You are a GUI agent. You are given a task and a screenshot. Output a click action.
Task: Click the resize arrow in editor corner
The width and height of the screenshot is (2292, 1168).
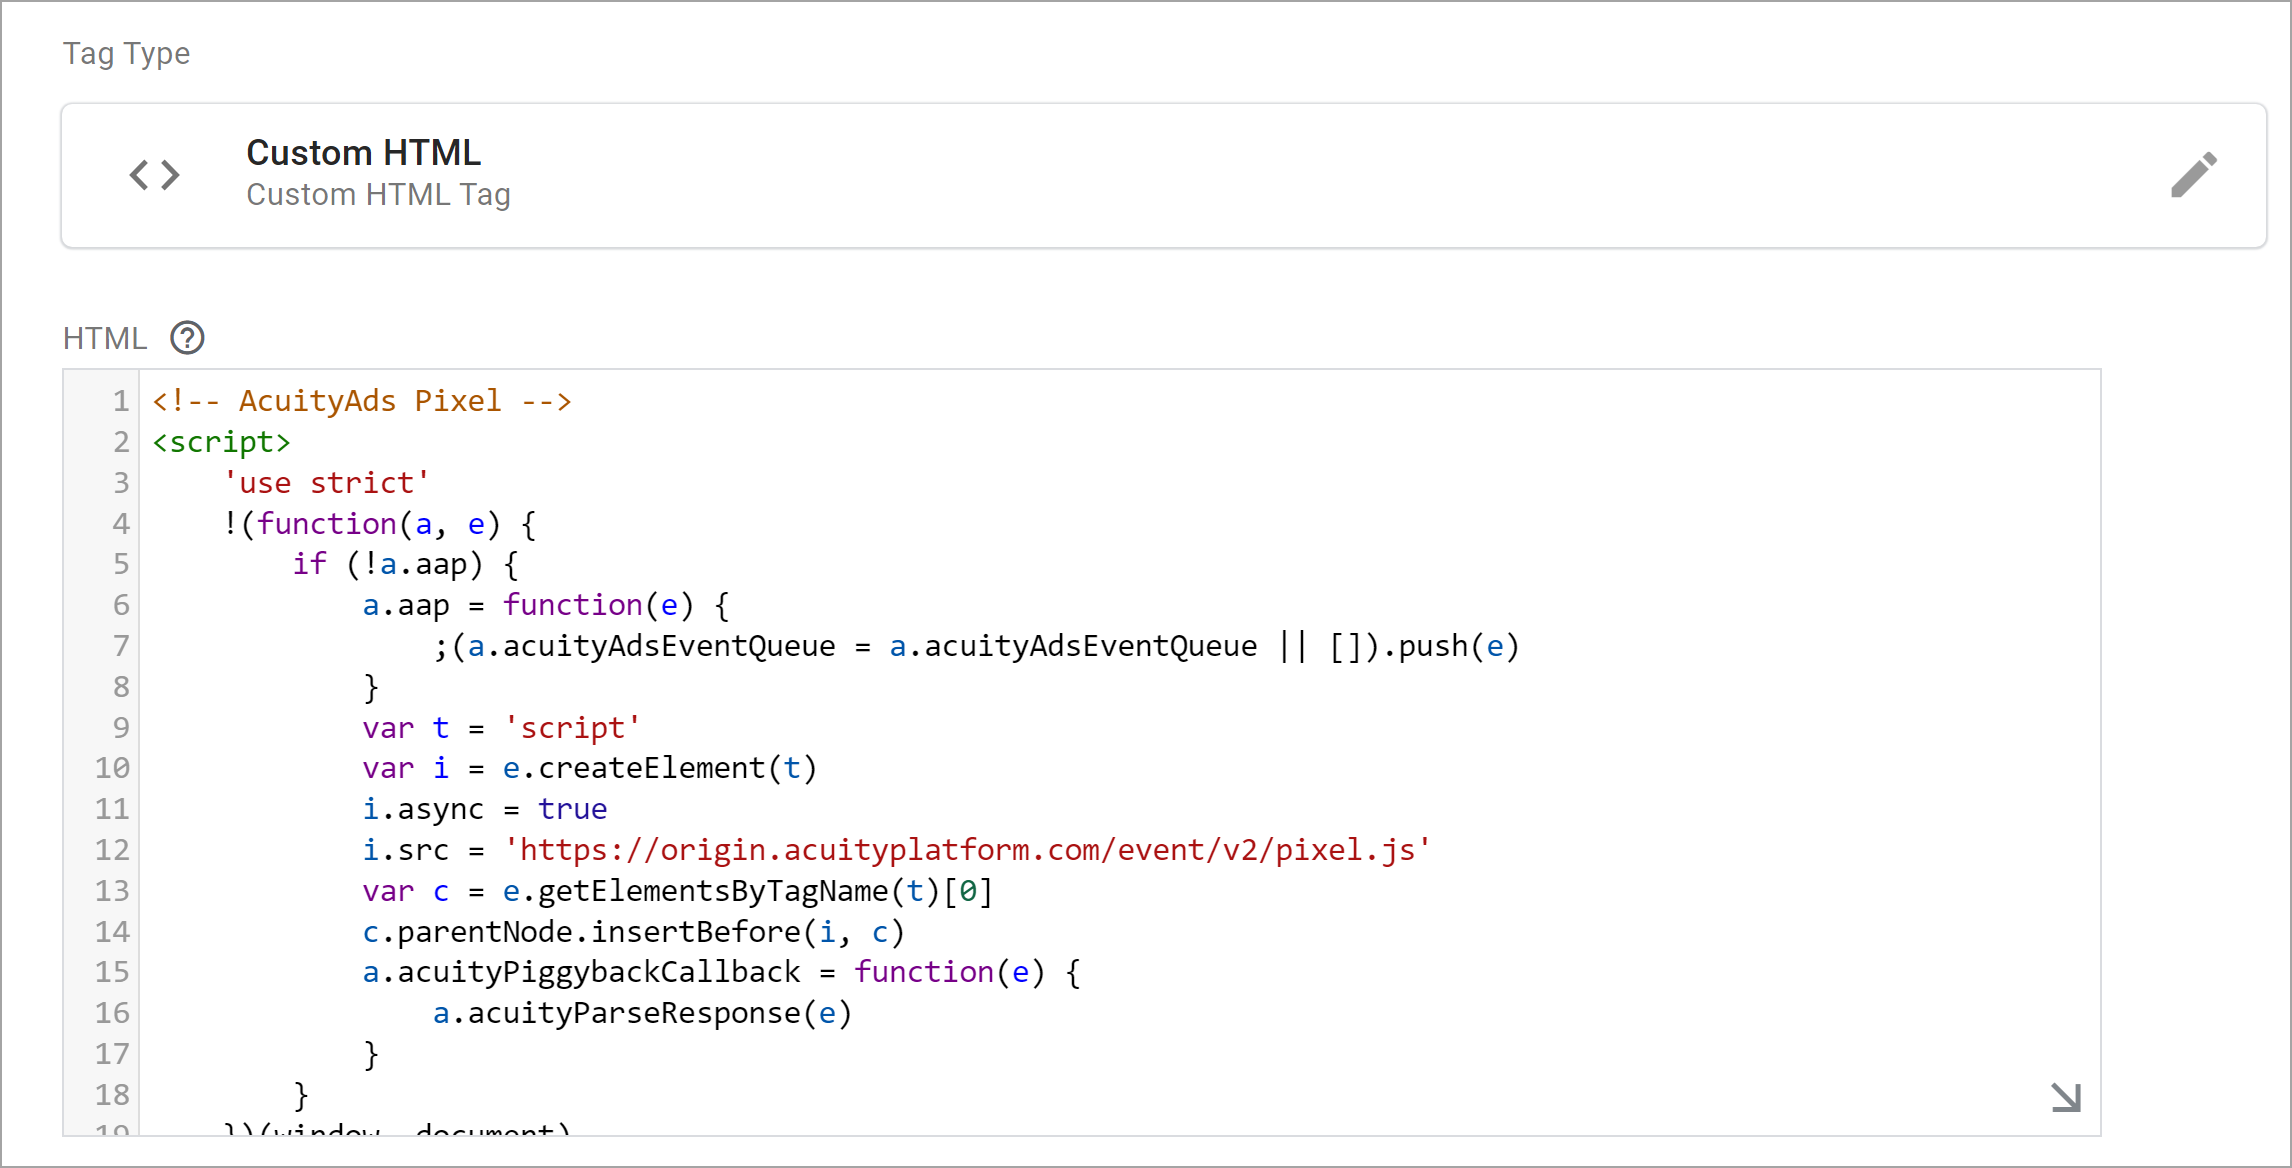[2065, 1097]
